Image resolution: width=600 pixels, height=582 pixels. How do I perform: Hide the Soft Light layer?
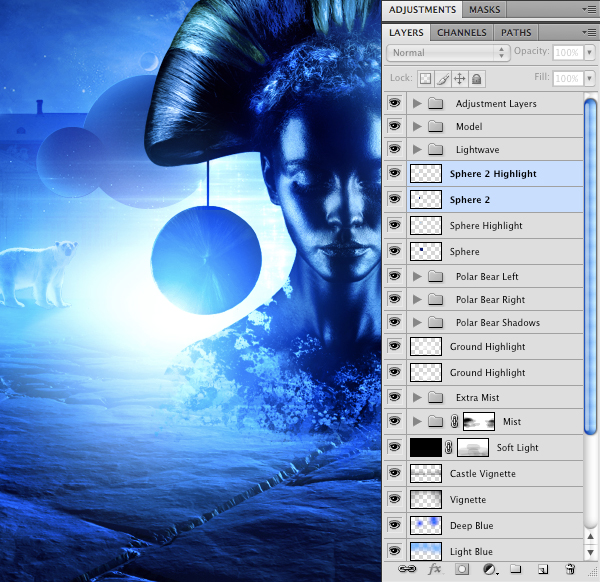[x=395, y=447]
